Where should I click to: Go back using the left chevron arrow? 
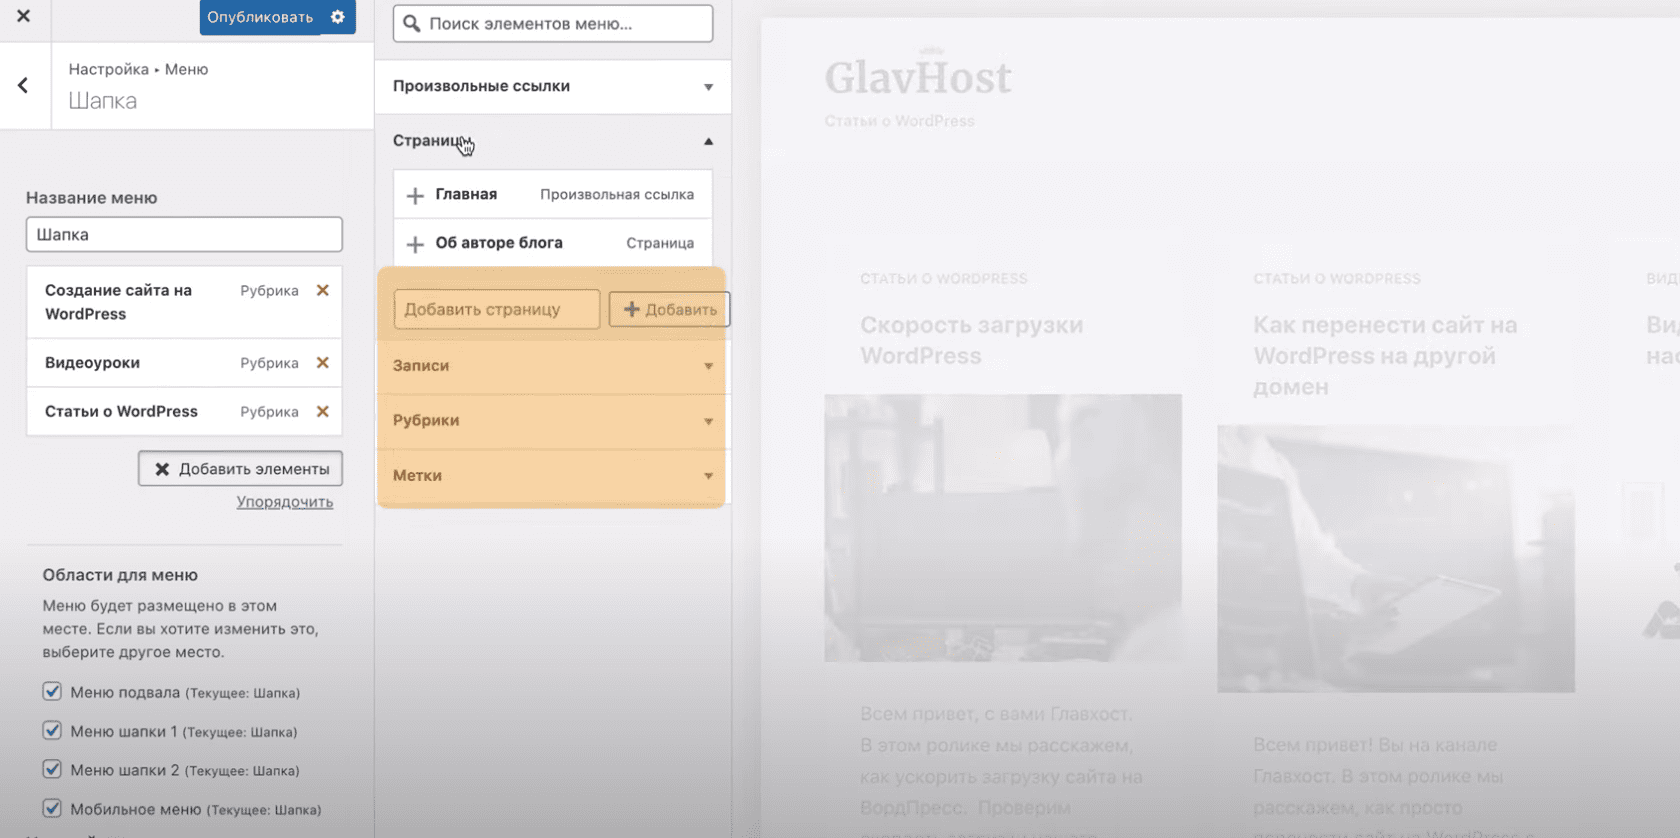[23, 86]
